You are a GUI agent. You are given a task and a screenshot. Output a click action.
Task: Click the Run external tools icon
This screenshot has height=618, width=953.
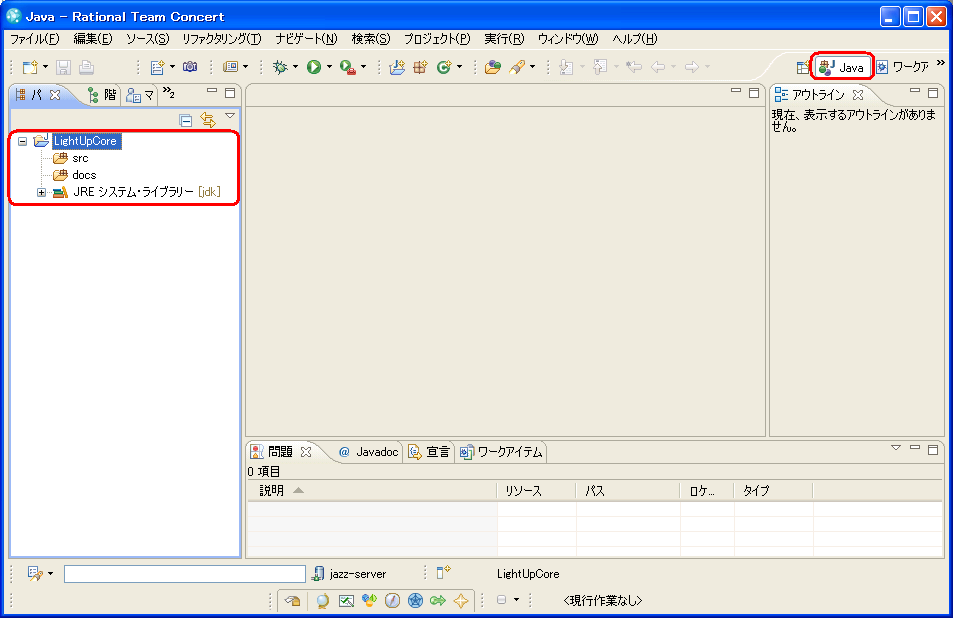coord(348,67)
